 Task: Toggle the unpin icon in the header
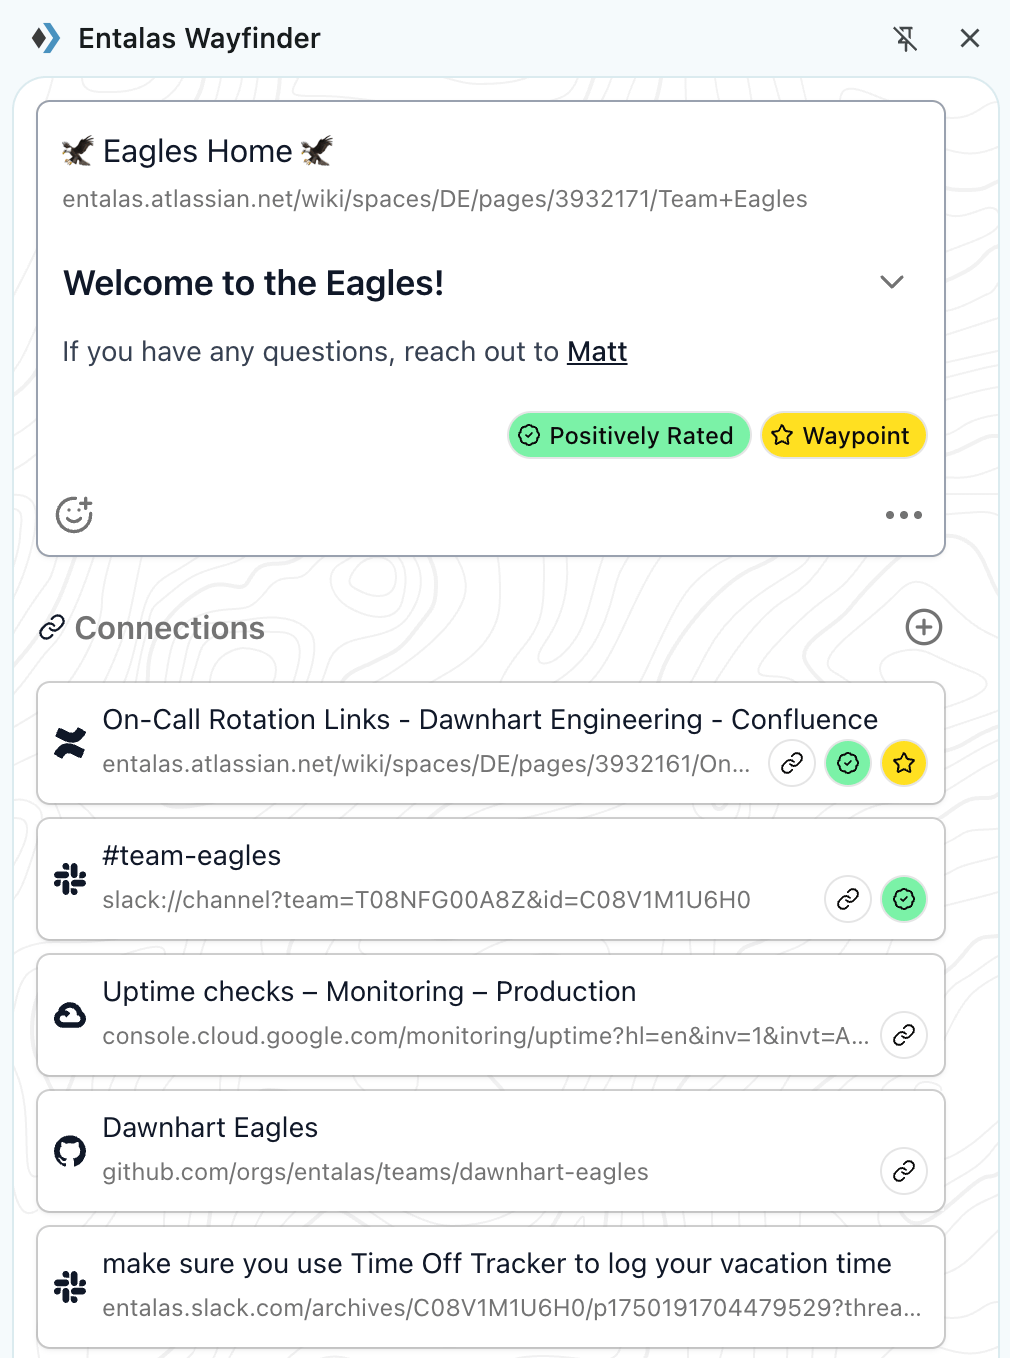tap(905, 38)
